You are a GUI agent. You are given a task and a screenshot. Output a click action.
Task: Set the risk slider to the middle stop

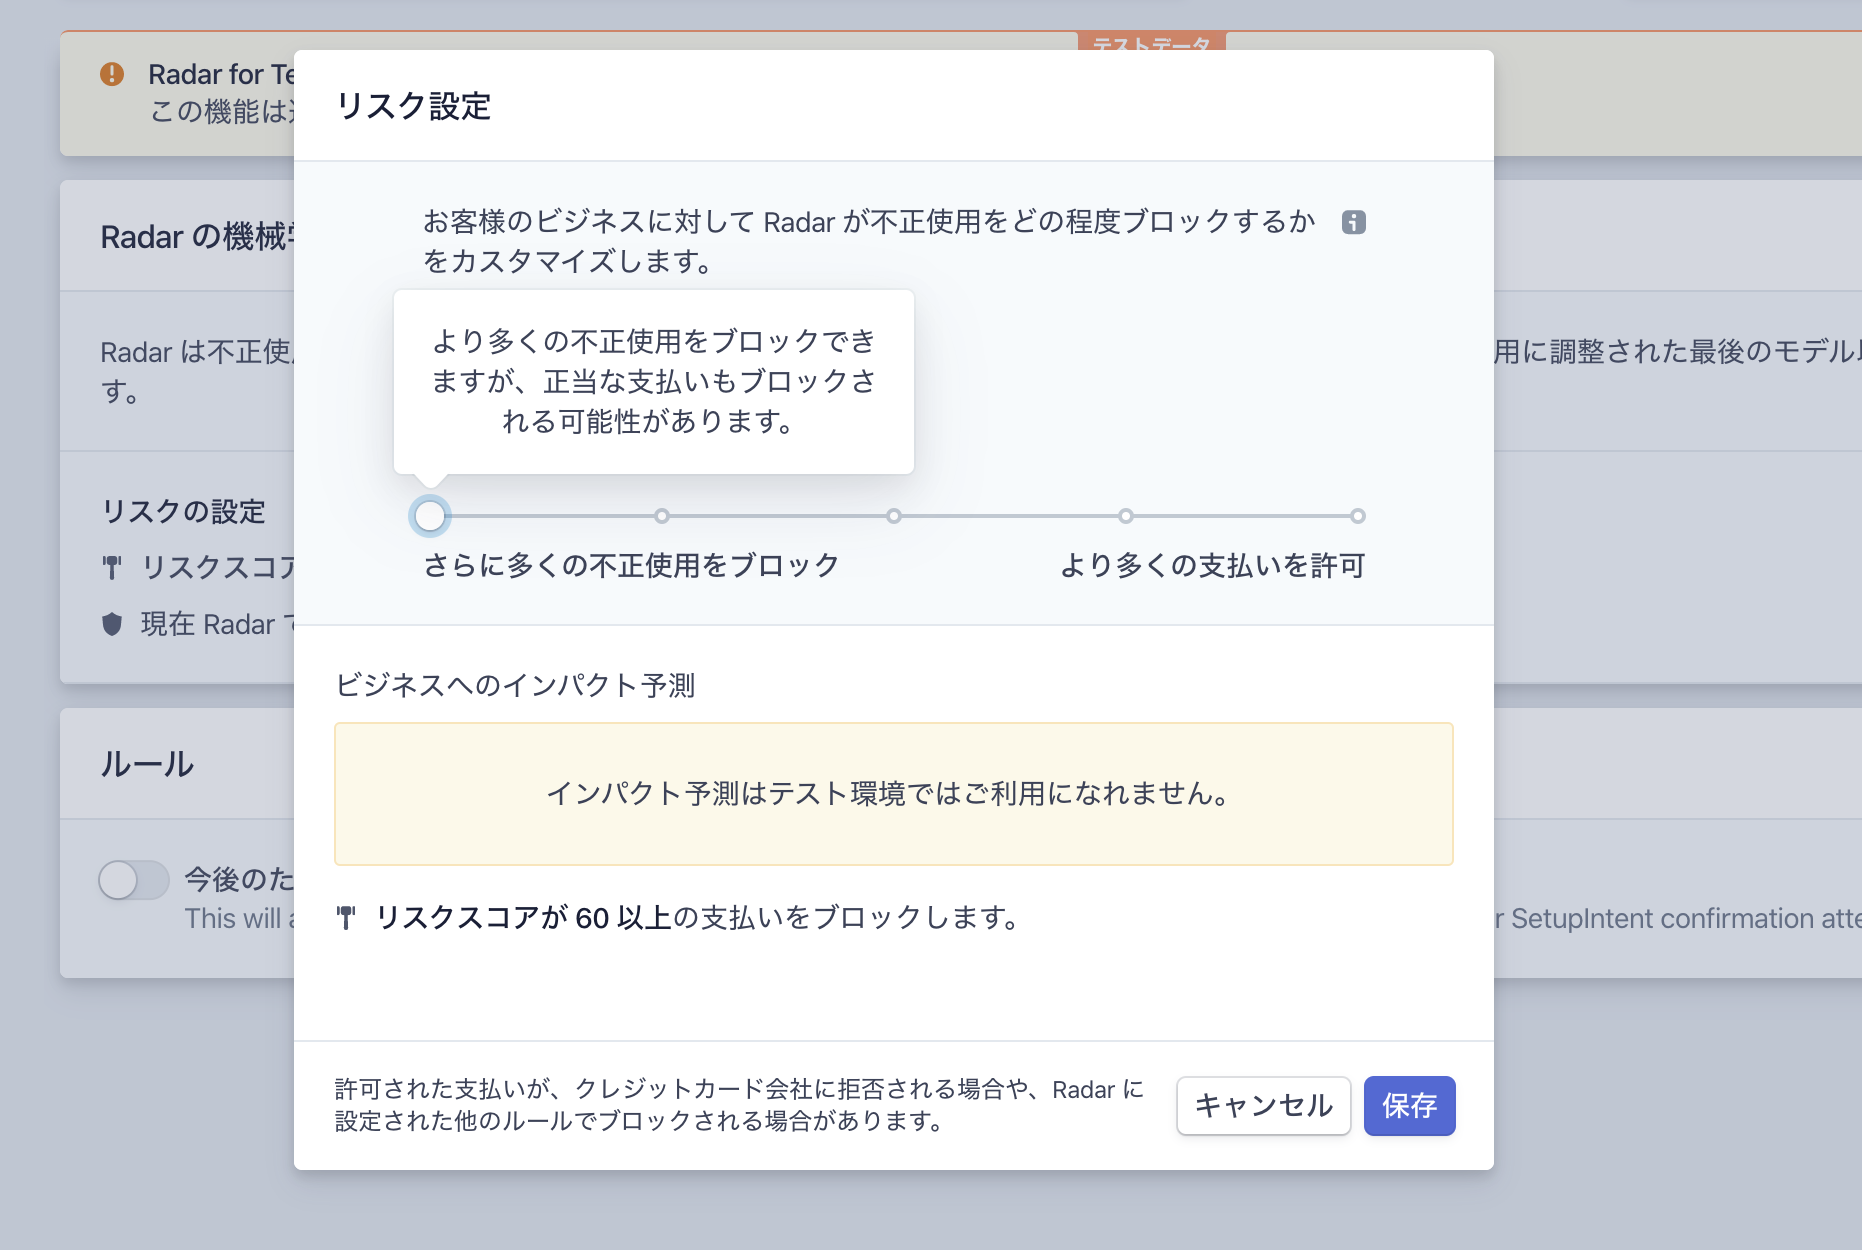(894, 516)
